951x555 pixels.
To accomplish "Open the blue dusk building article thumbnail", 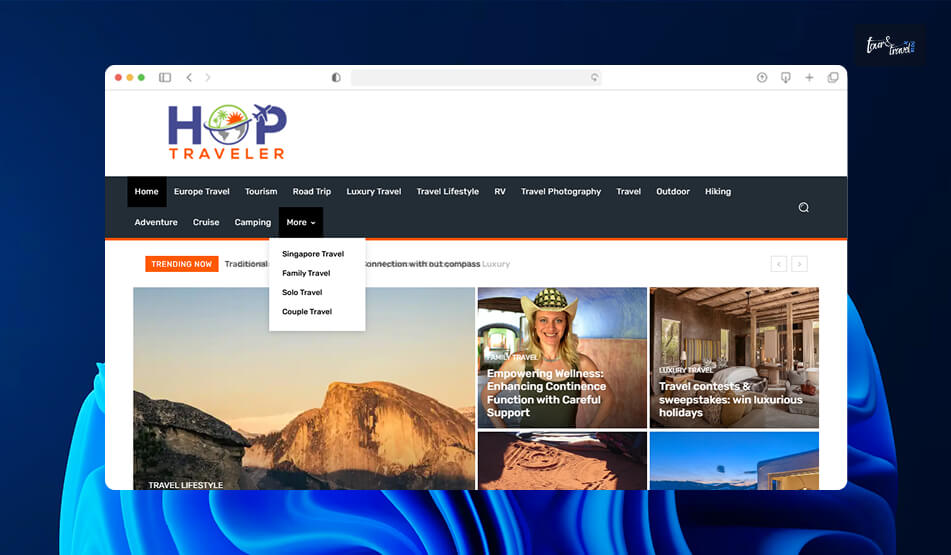I will 734,461.
